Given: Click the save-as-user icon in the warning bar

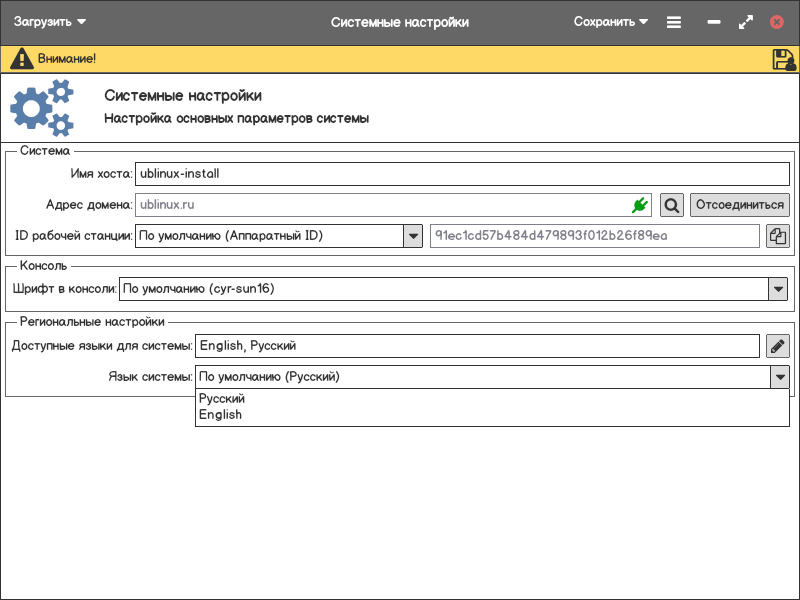Looking at the screenshot, I should click(x=783, y=59).
